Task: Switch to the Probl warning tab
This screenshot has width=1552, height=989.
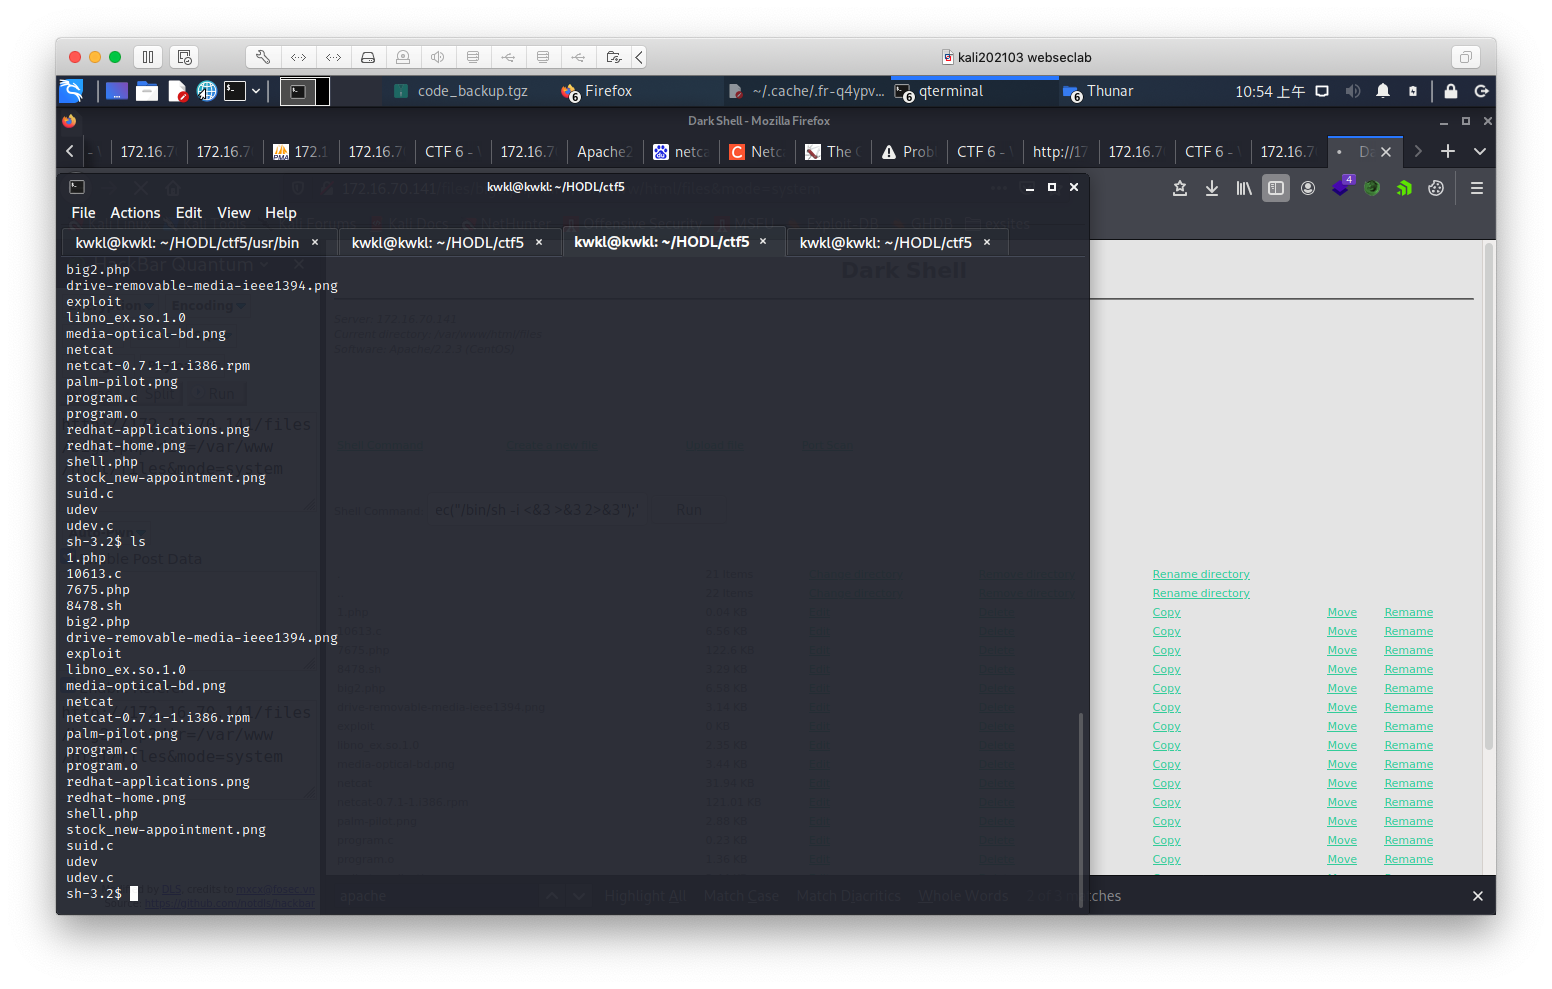Action: pos(909,151)
